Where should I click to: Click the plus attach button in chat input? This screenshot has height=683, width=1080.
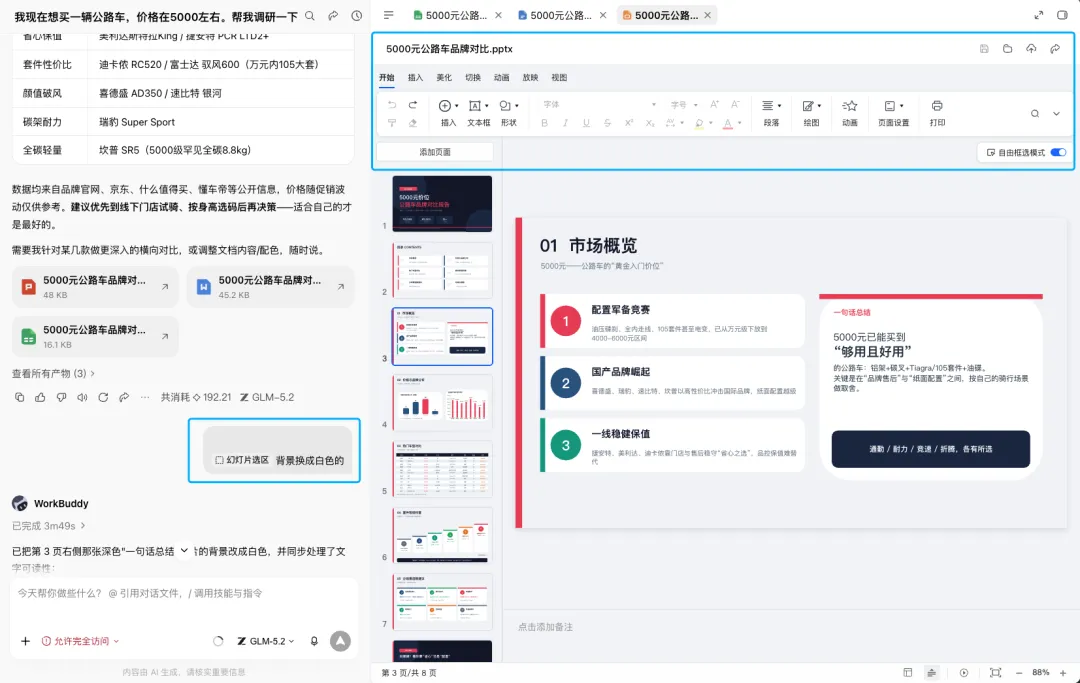25,641
